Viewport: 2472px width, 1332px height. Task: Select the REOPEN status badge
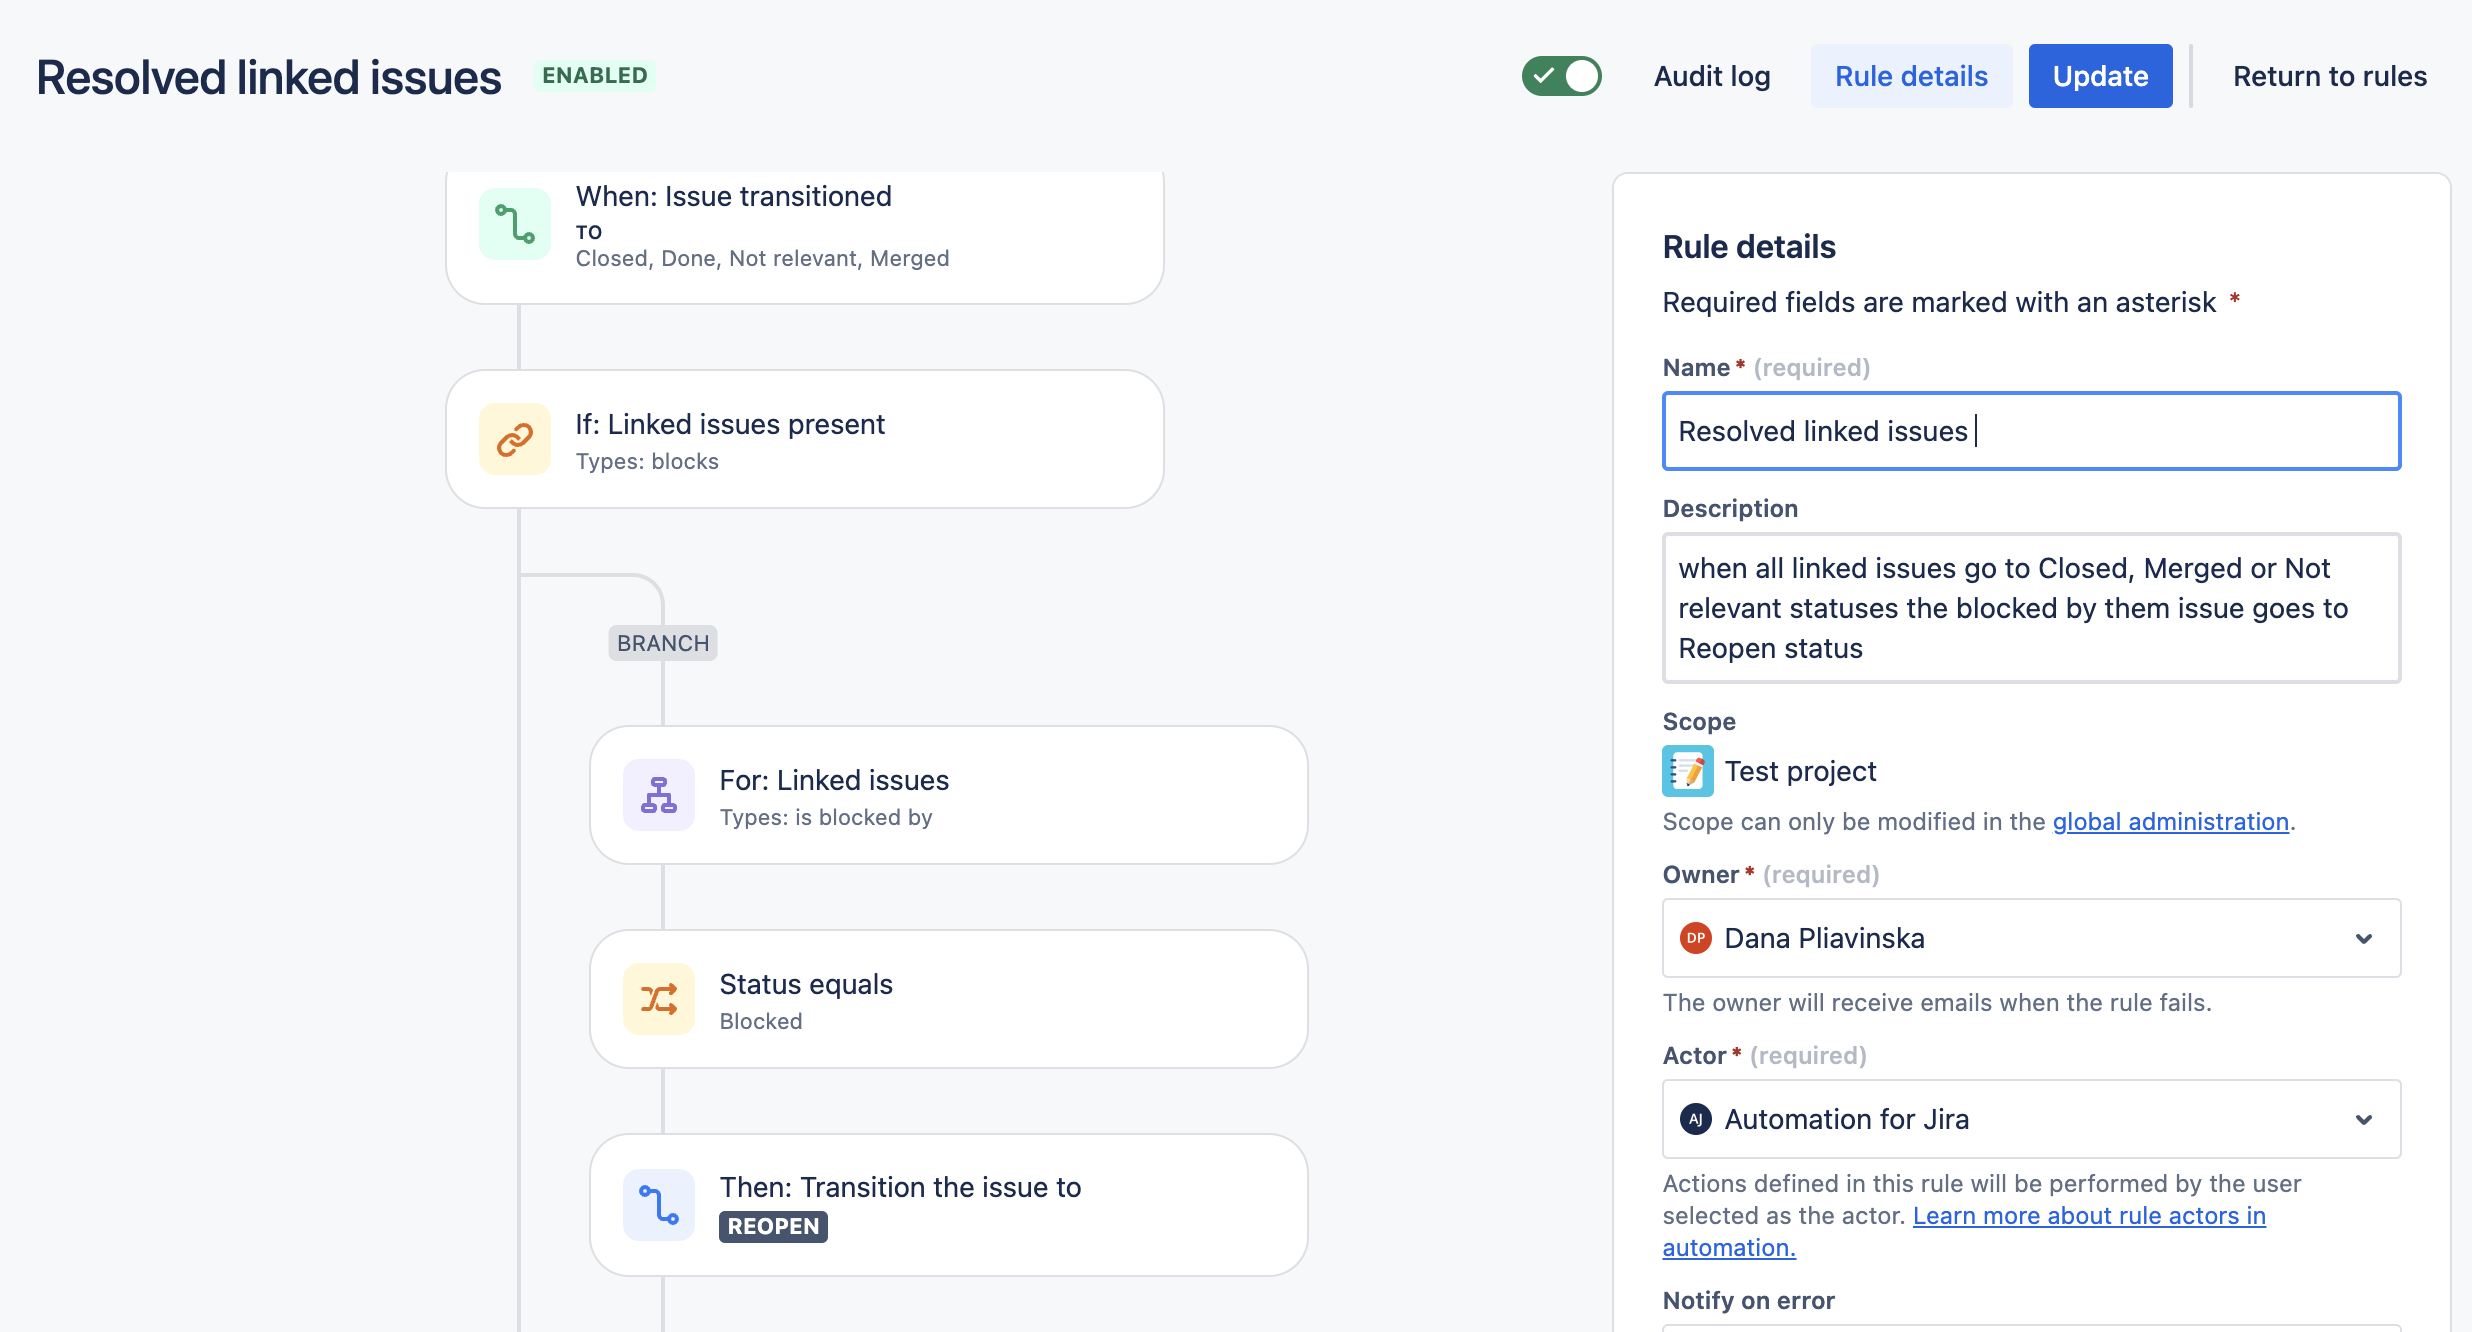[x=773, y=1226]
